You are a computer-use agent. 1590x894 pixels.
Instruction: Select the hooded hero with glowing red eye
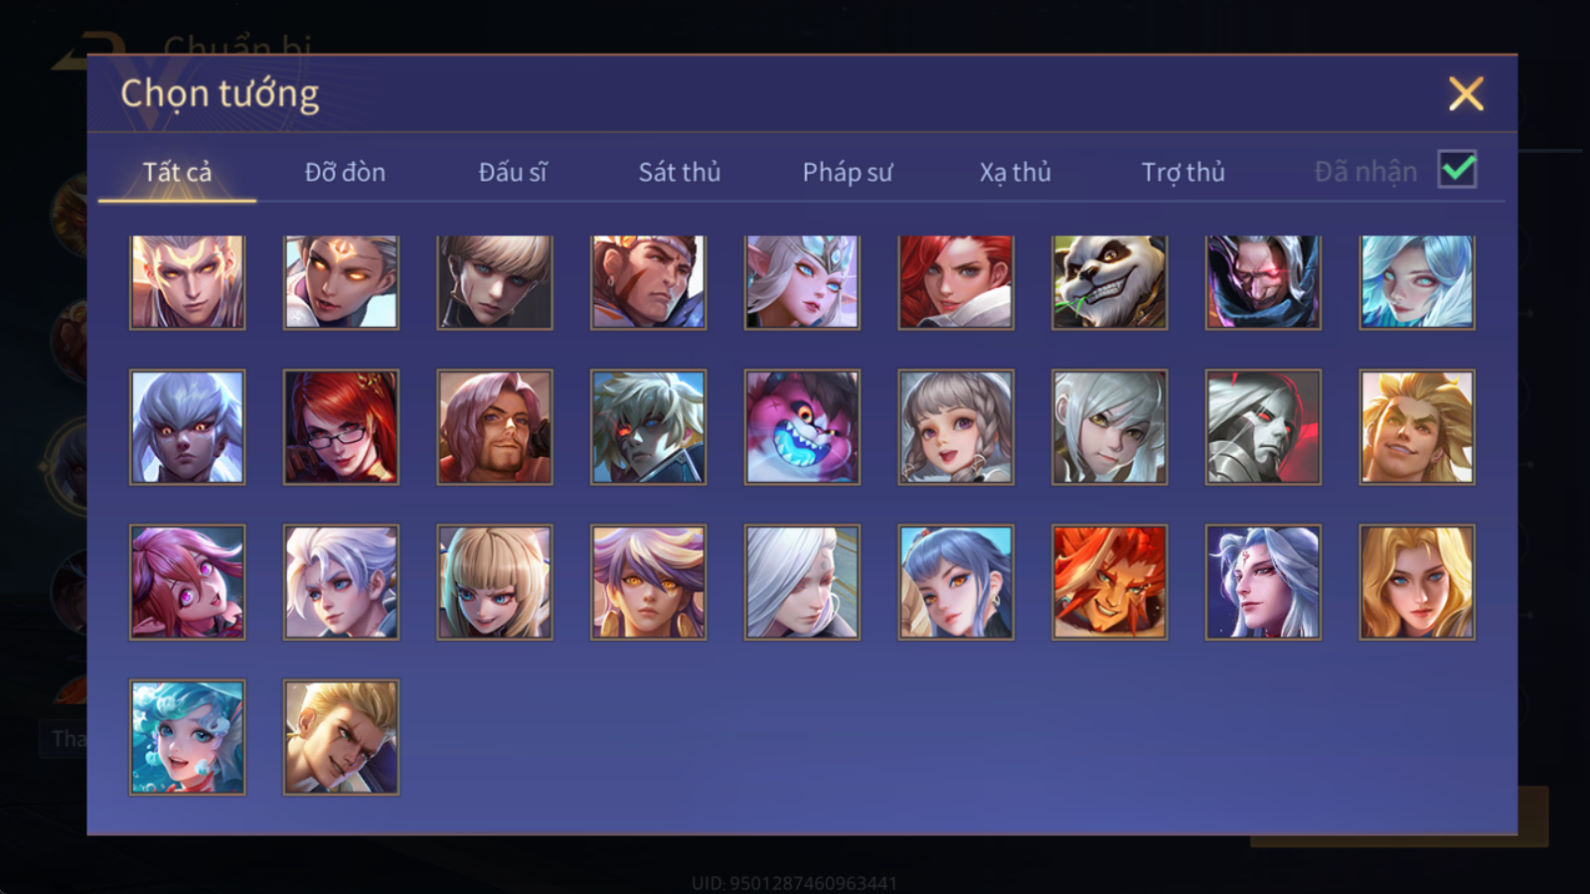1263,282
